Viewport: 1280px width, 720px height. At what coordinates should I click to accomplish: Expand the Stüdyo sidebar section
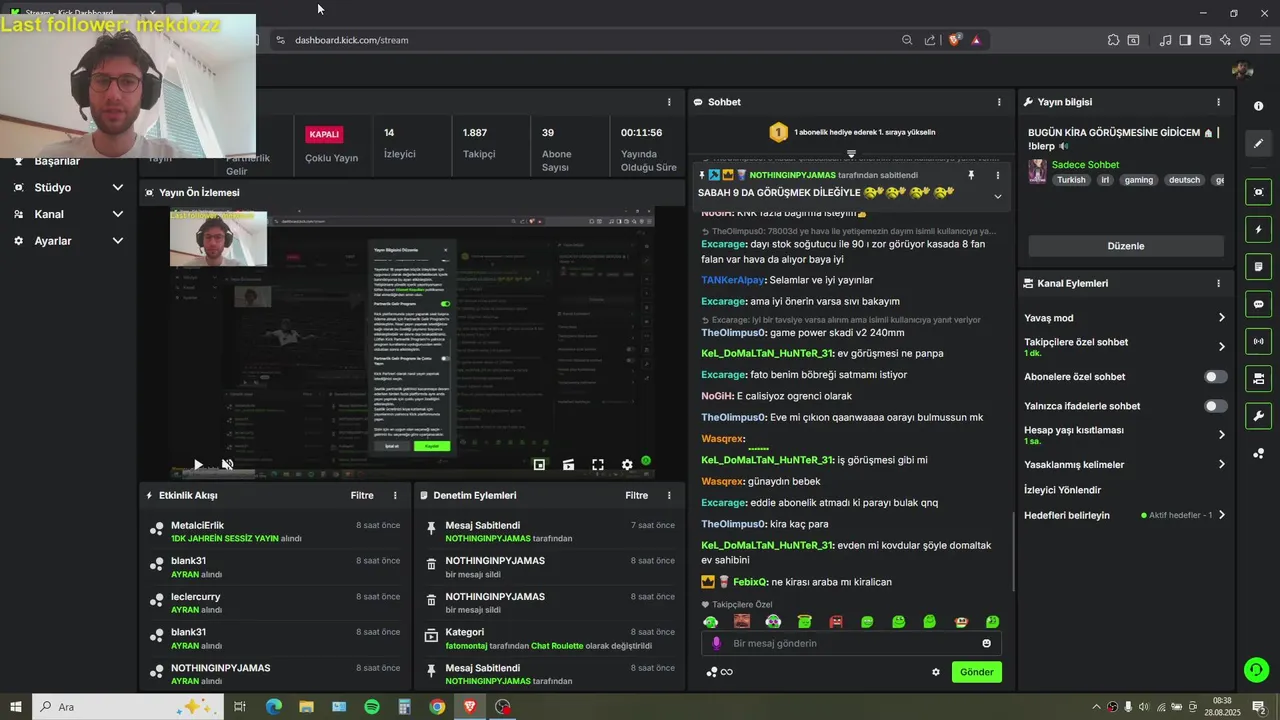coord(117,187)
